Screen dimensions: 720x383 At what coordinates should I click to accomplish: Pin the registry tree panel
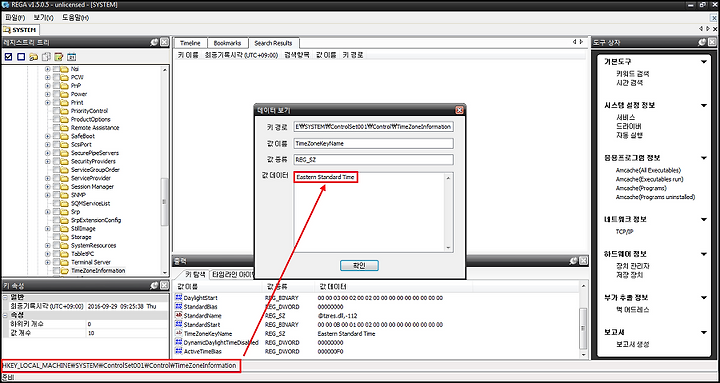(x=154, y=42)
